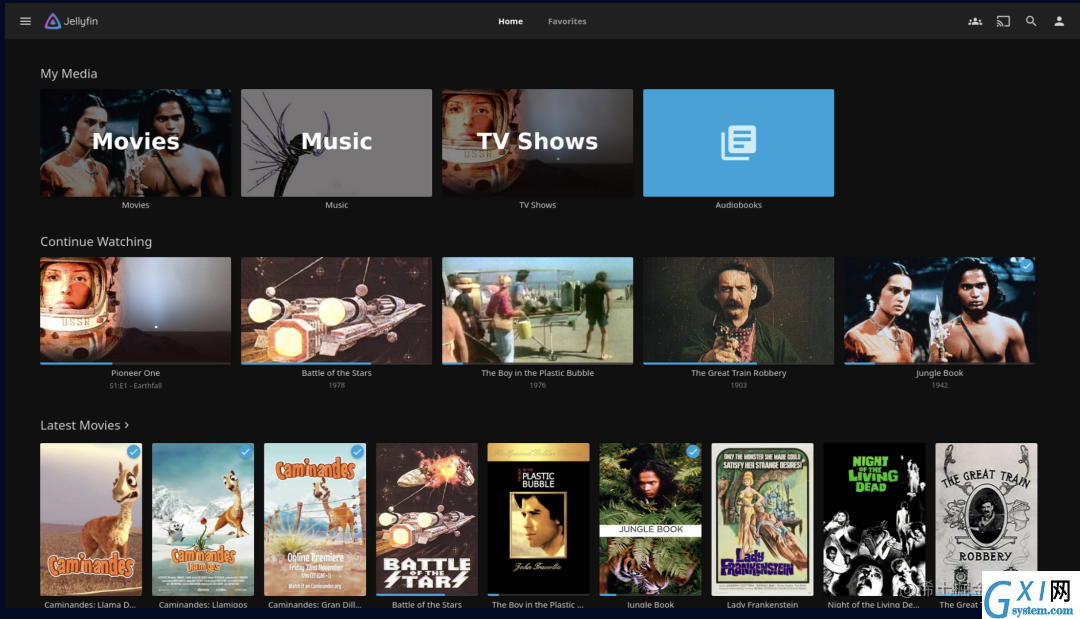Open S1:E1 - Earthfall episode link

(x=136, y=386)
